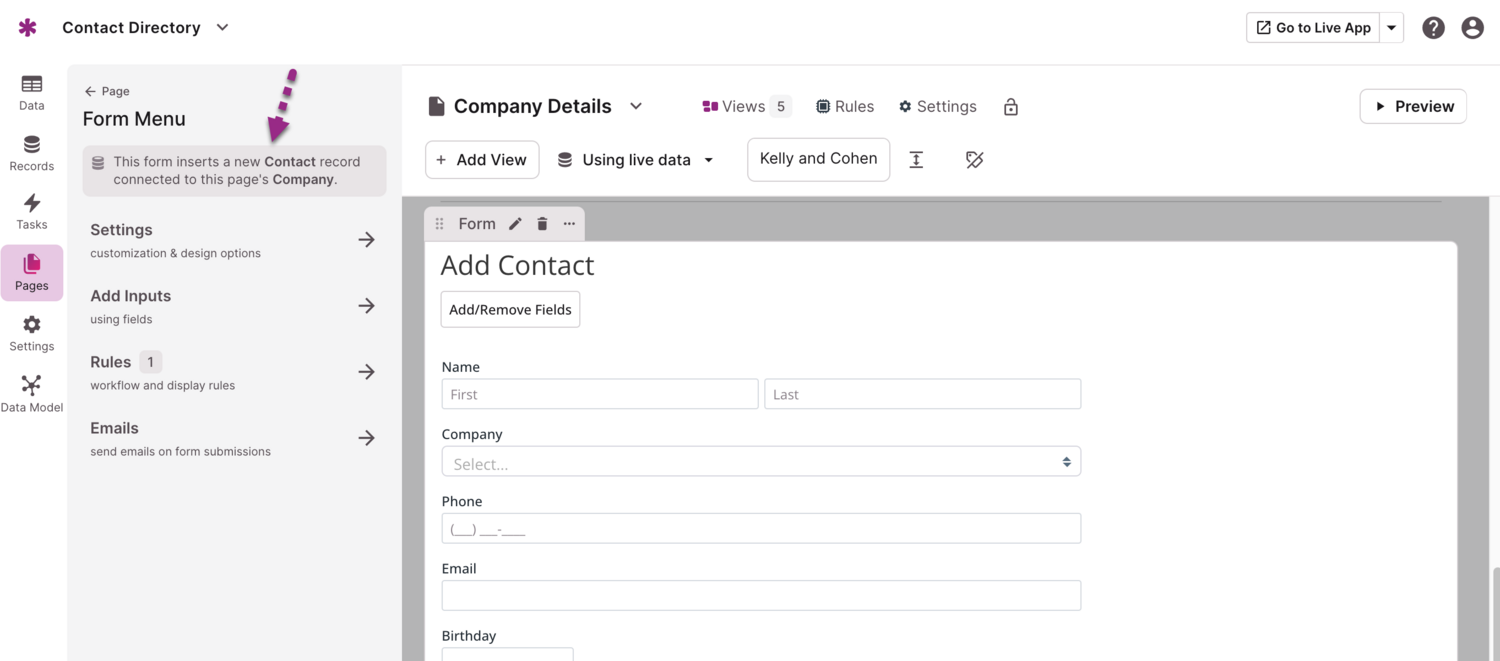Image resolution: width=1500 pixels, height=661 pixels.
Task: Open the user account profile icon
Action: [1472, 28]
